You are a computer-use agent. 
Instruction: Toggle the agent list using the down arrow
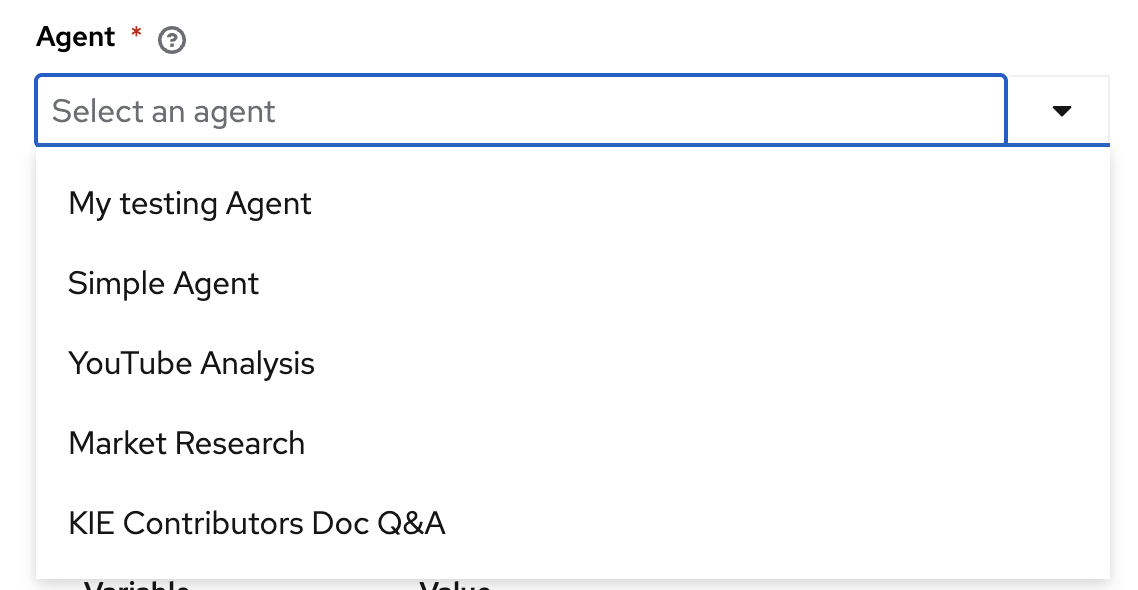click(x=1061, y=111)
